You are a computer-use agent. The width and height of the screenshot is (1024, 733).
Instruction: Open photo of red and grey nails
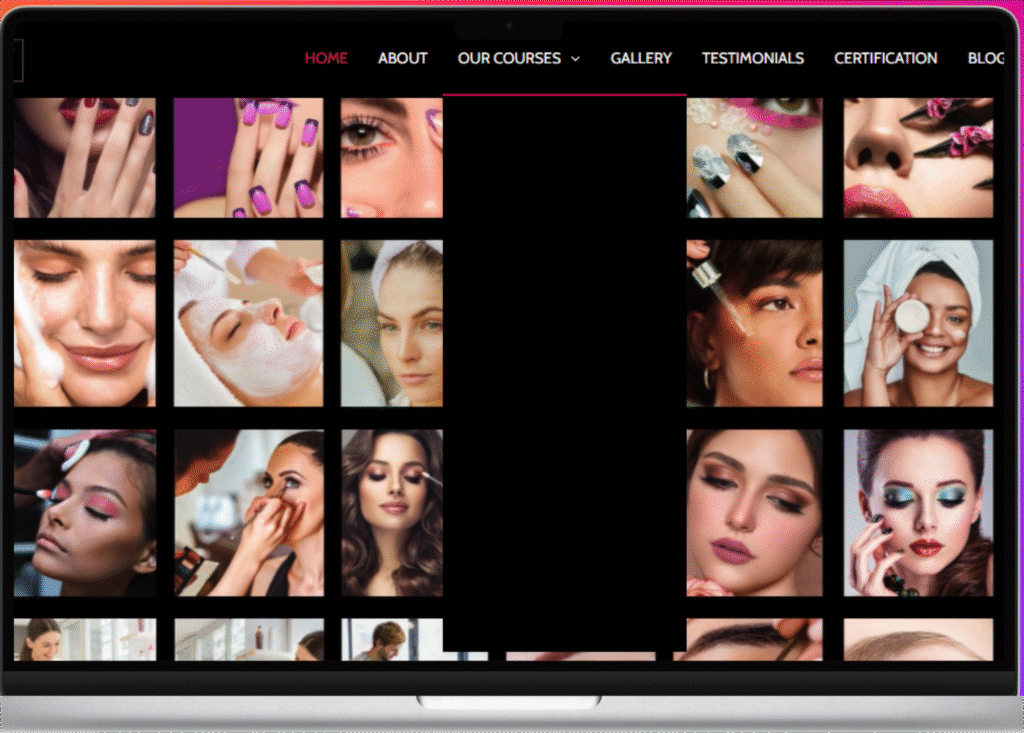point(85,157)
